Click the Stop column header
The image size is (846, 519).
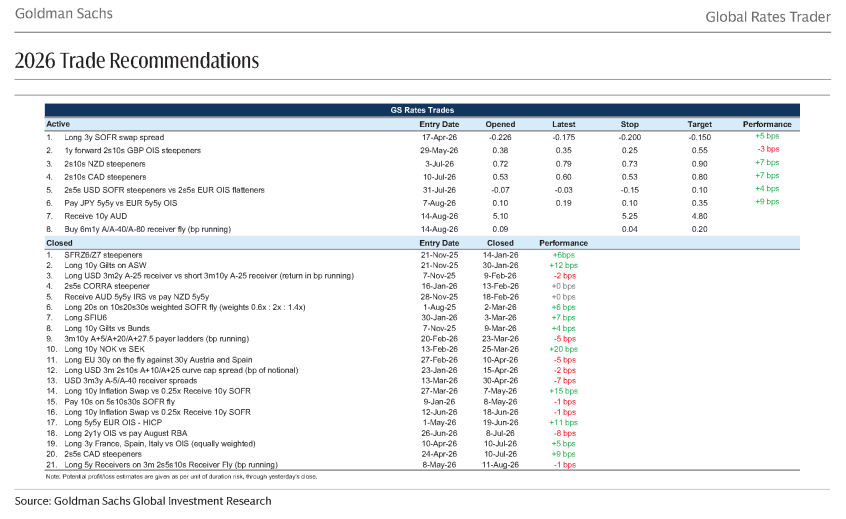point(629,124)
